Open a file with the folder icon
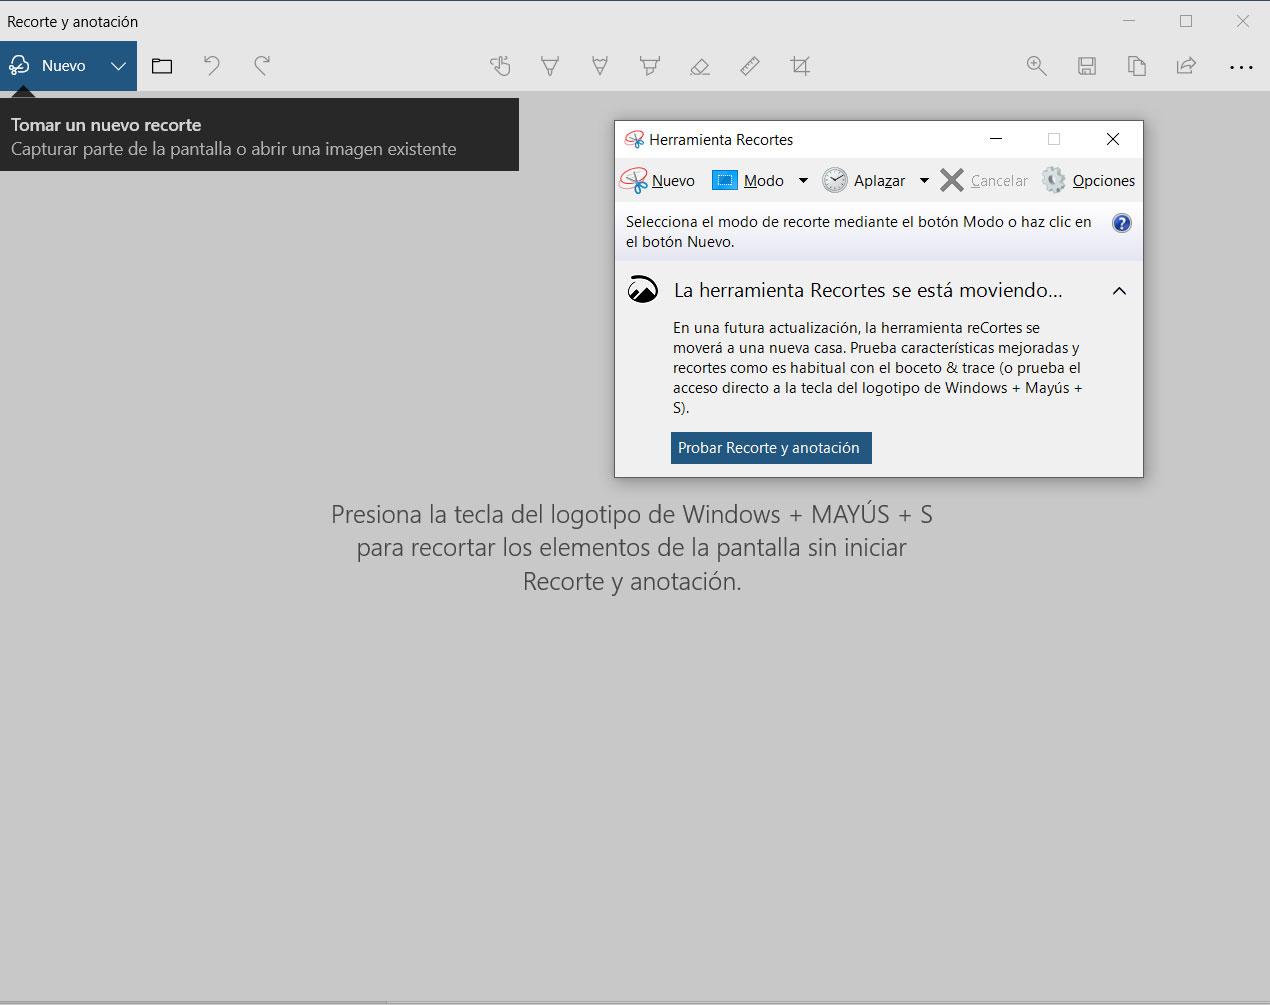The height and width of the screenshot is (1005, 1270). [162, 66]
